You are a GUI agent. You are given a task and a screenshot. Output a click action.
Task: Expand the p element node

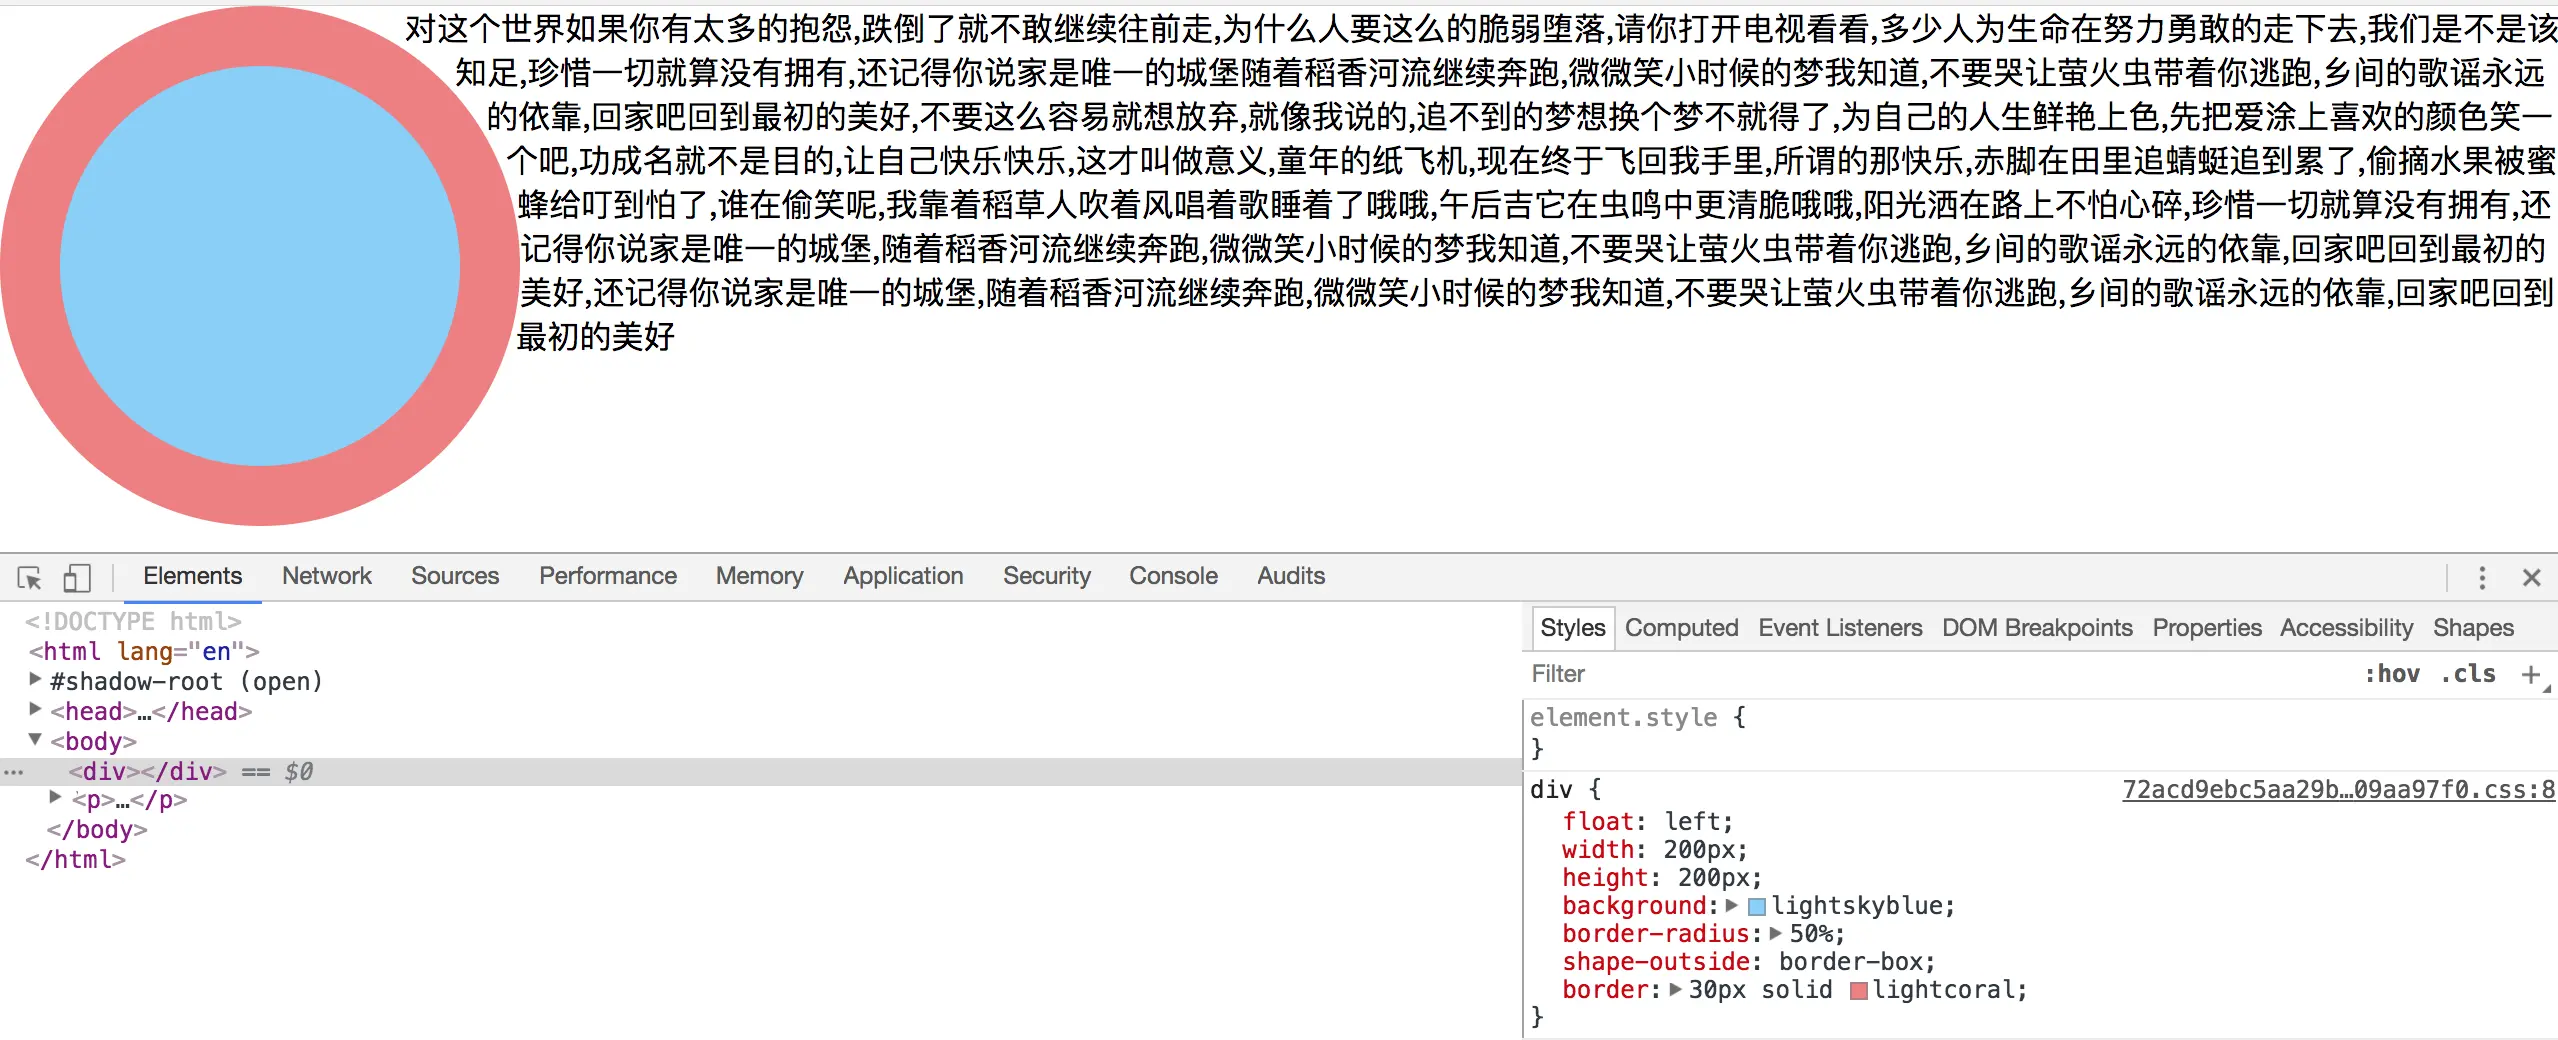pos(56,798)
